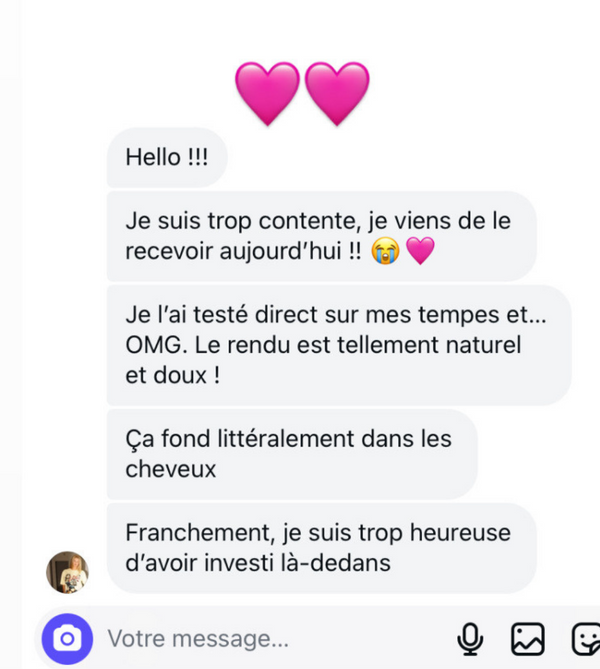Tap the microphone to record a voice message
Screen dimensions: 600x669
click(470, 638)
